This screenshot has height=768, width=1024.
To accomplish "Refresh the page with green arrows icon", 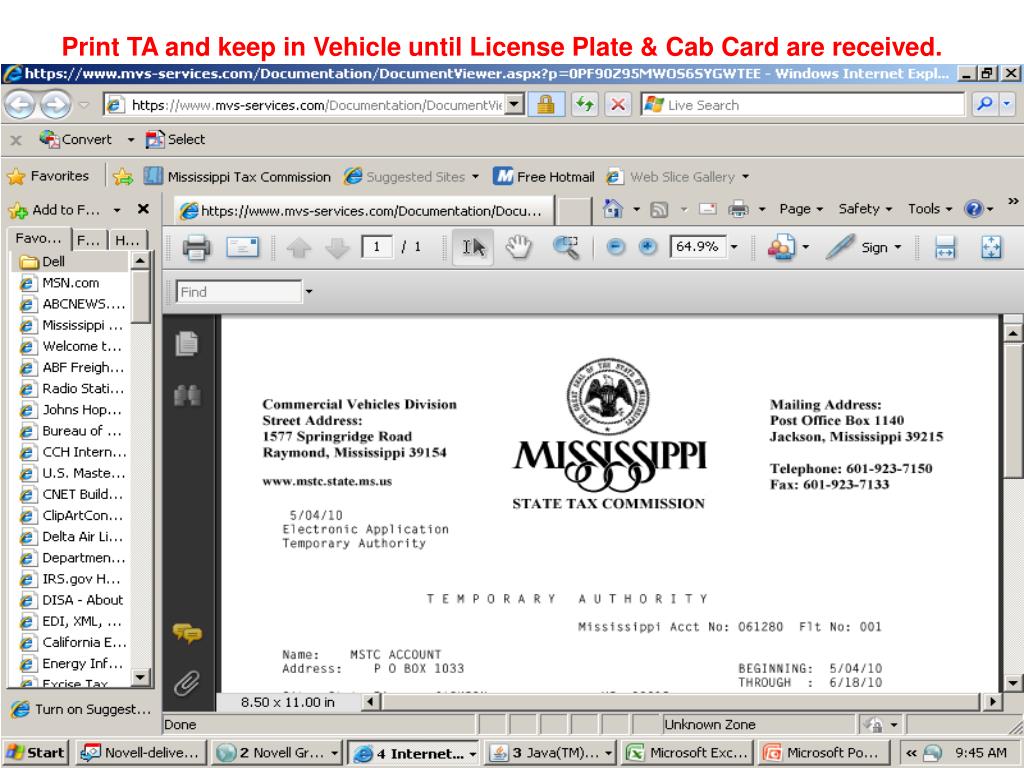I will pos(584,104).
